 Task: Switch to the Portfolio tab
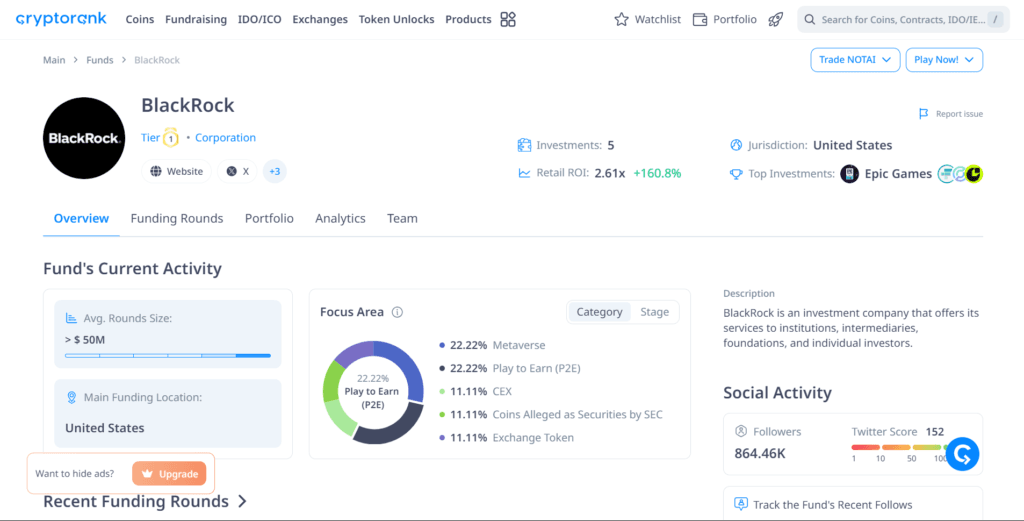pyautogui.click(x=269, y=219)
